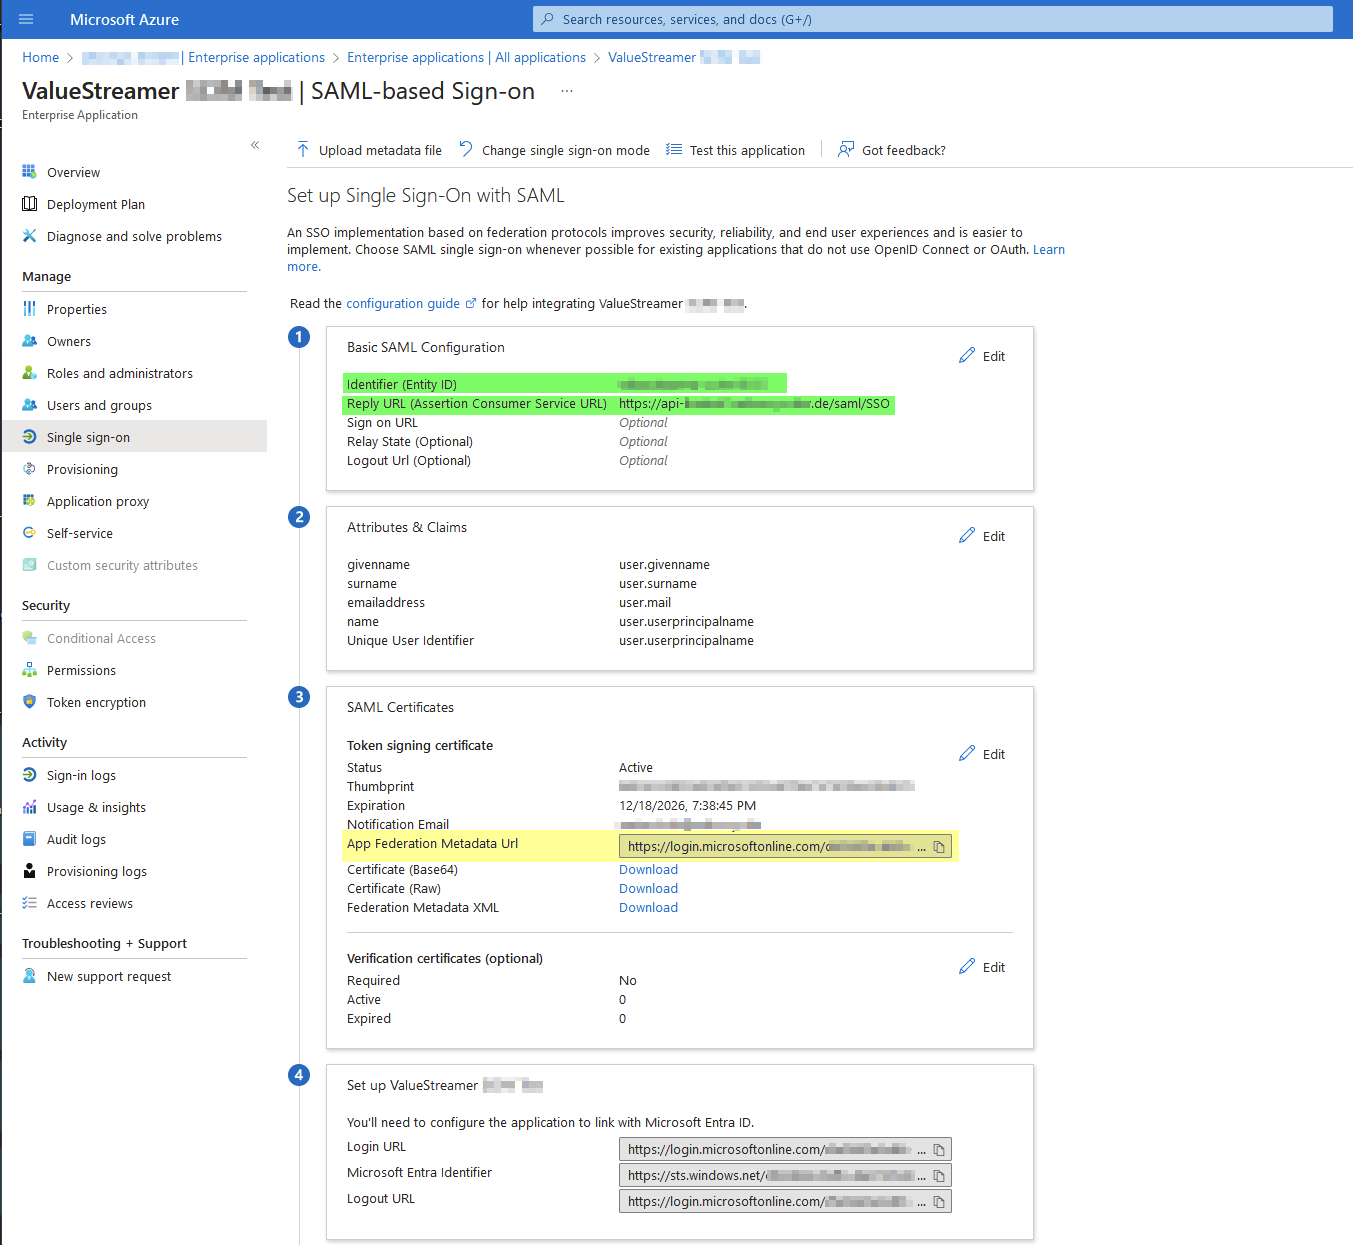Open the more options ellipsis beside title
The image size is (1353, 1245).
(x=567, y=91)
